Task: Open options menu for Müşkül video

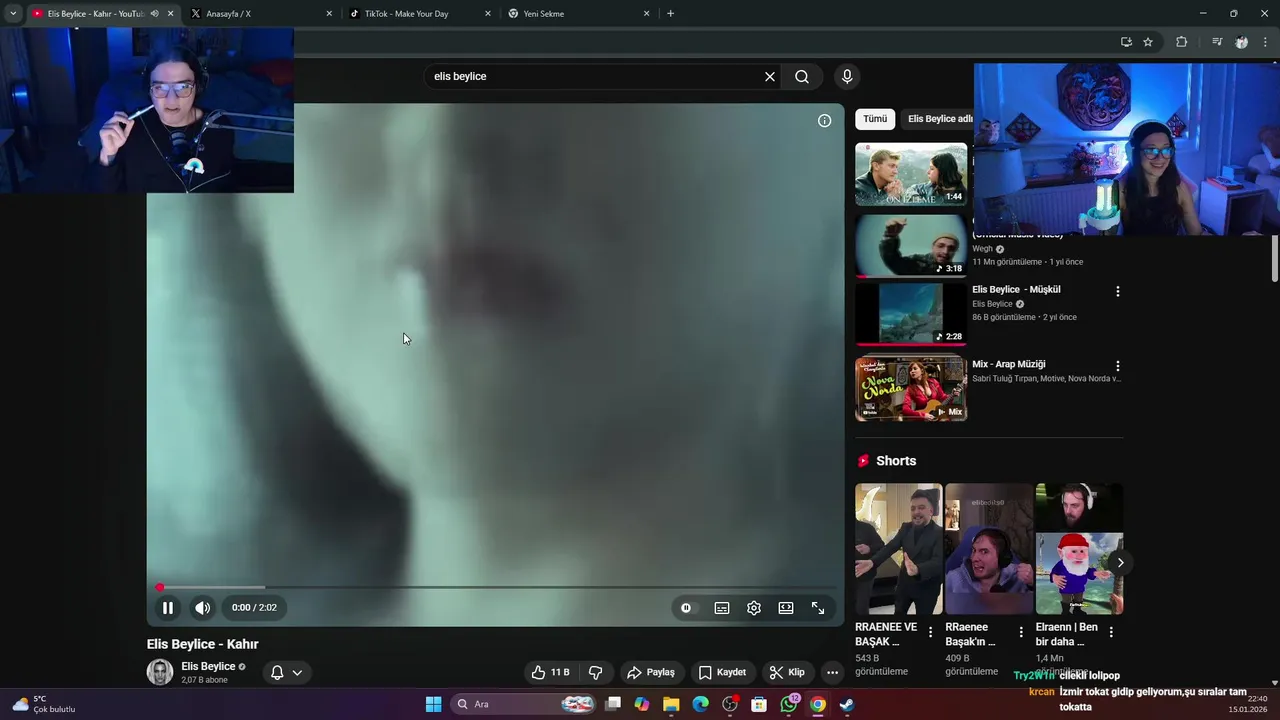Action: [1117, 291]
